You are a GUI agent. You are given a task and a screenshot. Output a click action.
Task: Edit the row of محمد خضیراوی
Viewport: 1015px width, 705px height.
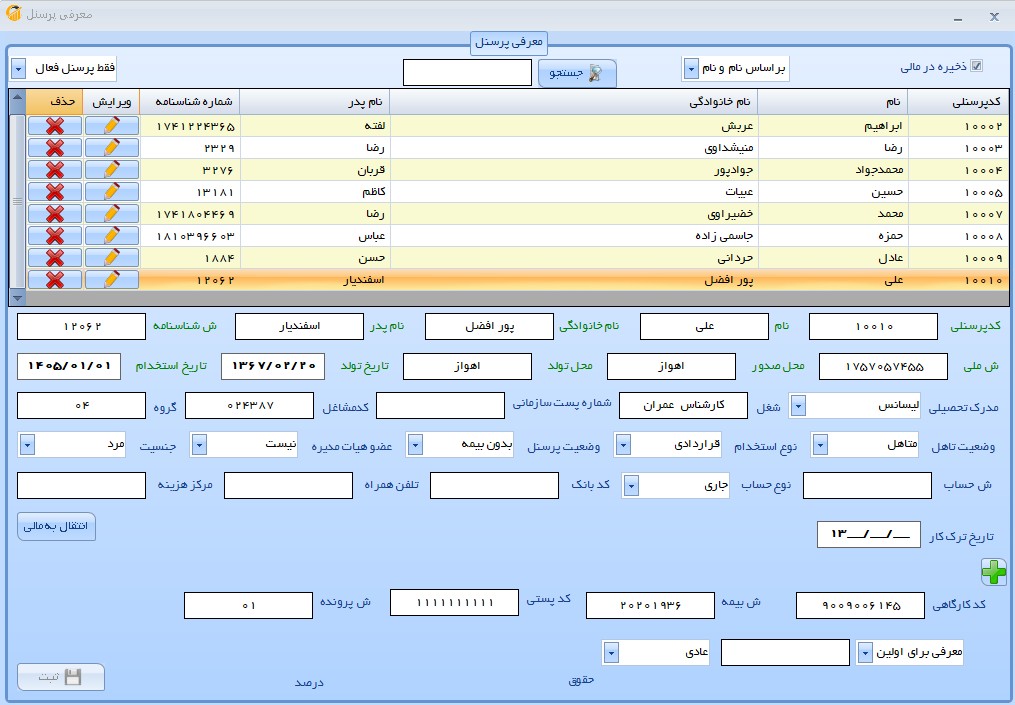(x=111, y=214)
